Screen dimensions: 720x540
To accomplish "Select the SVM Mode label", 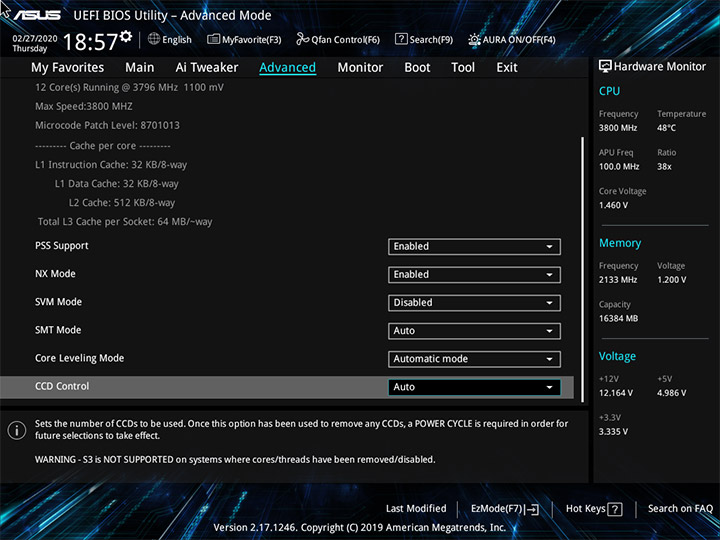I will click(x=58, y=302).
